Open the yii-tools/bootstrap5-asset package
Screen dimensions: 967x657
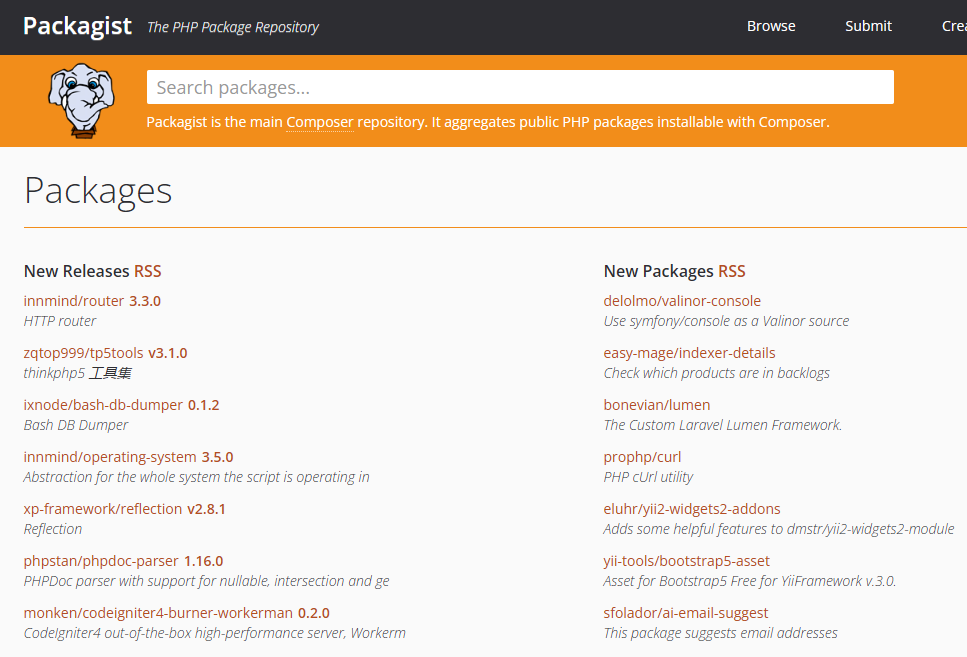pos(686,561)
